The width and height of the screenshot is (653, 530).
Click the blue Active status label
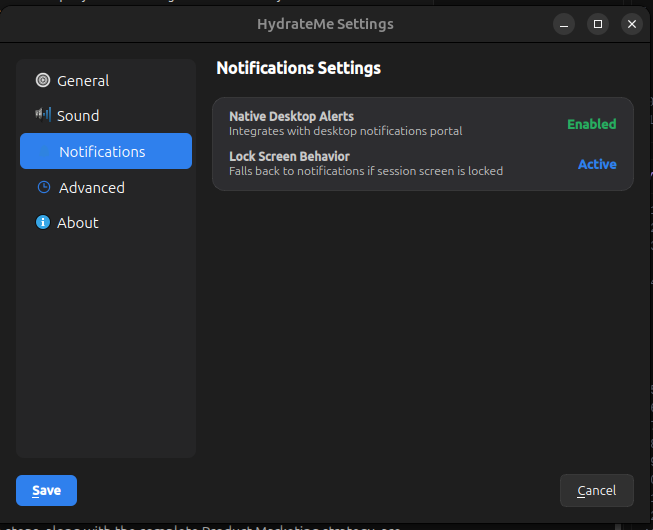coord(597,164)
